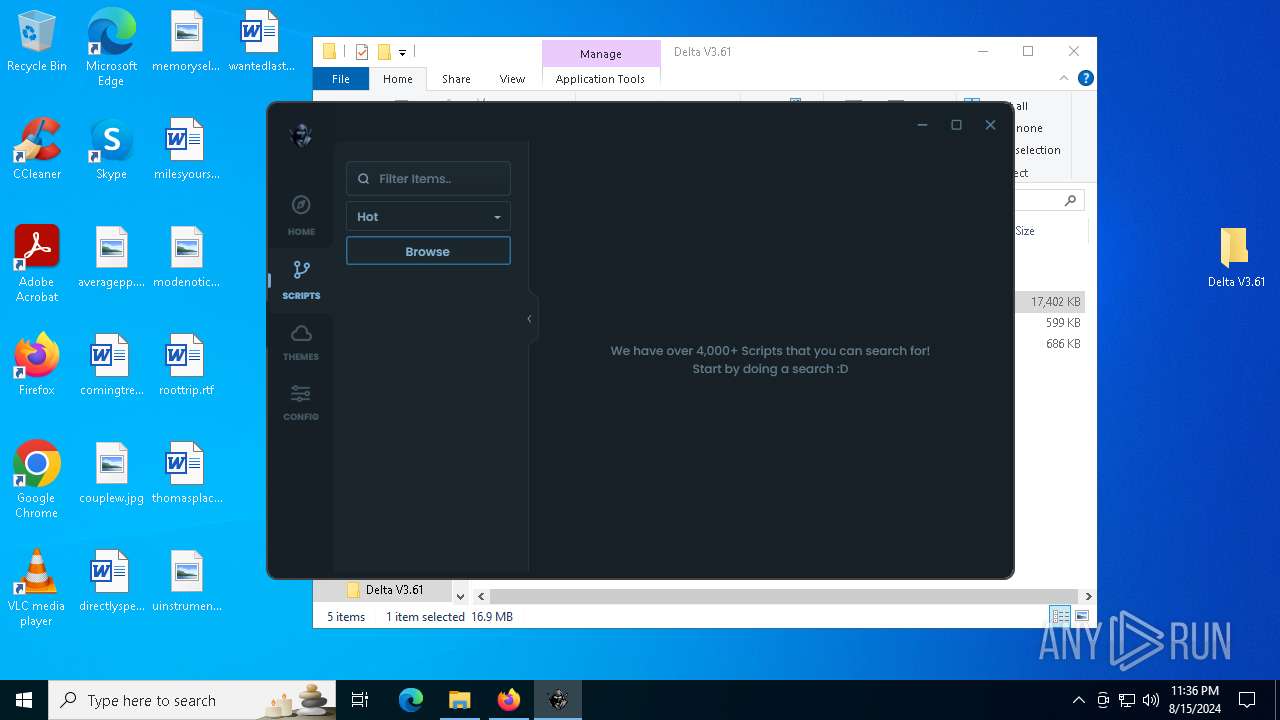Close the Delta app window
This screenshot has height=720, width=1280.
click(x=990, y=125)
